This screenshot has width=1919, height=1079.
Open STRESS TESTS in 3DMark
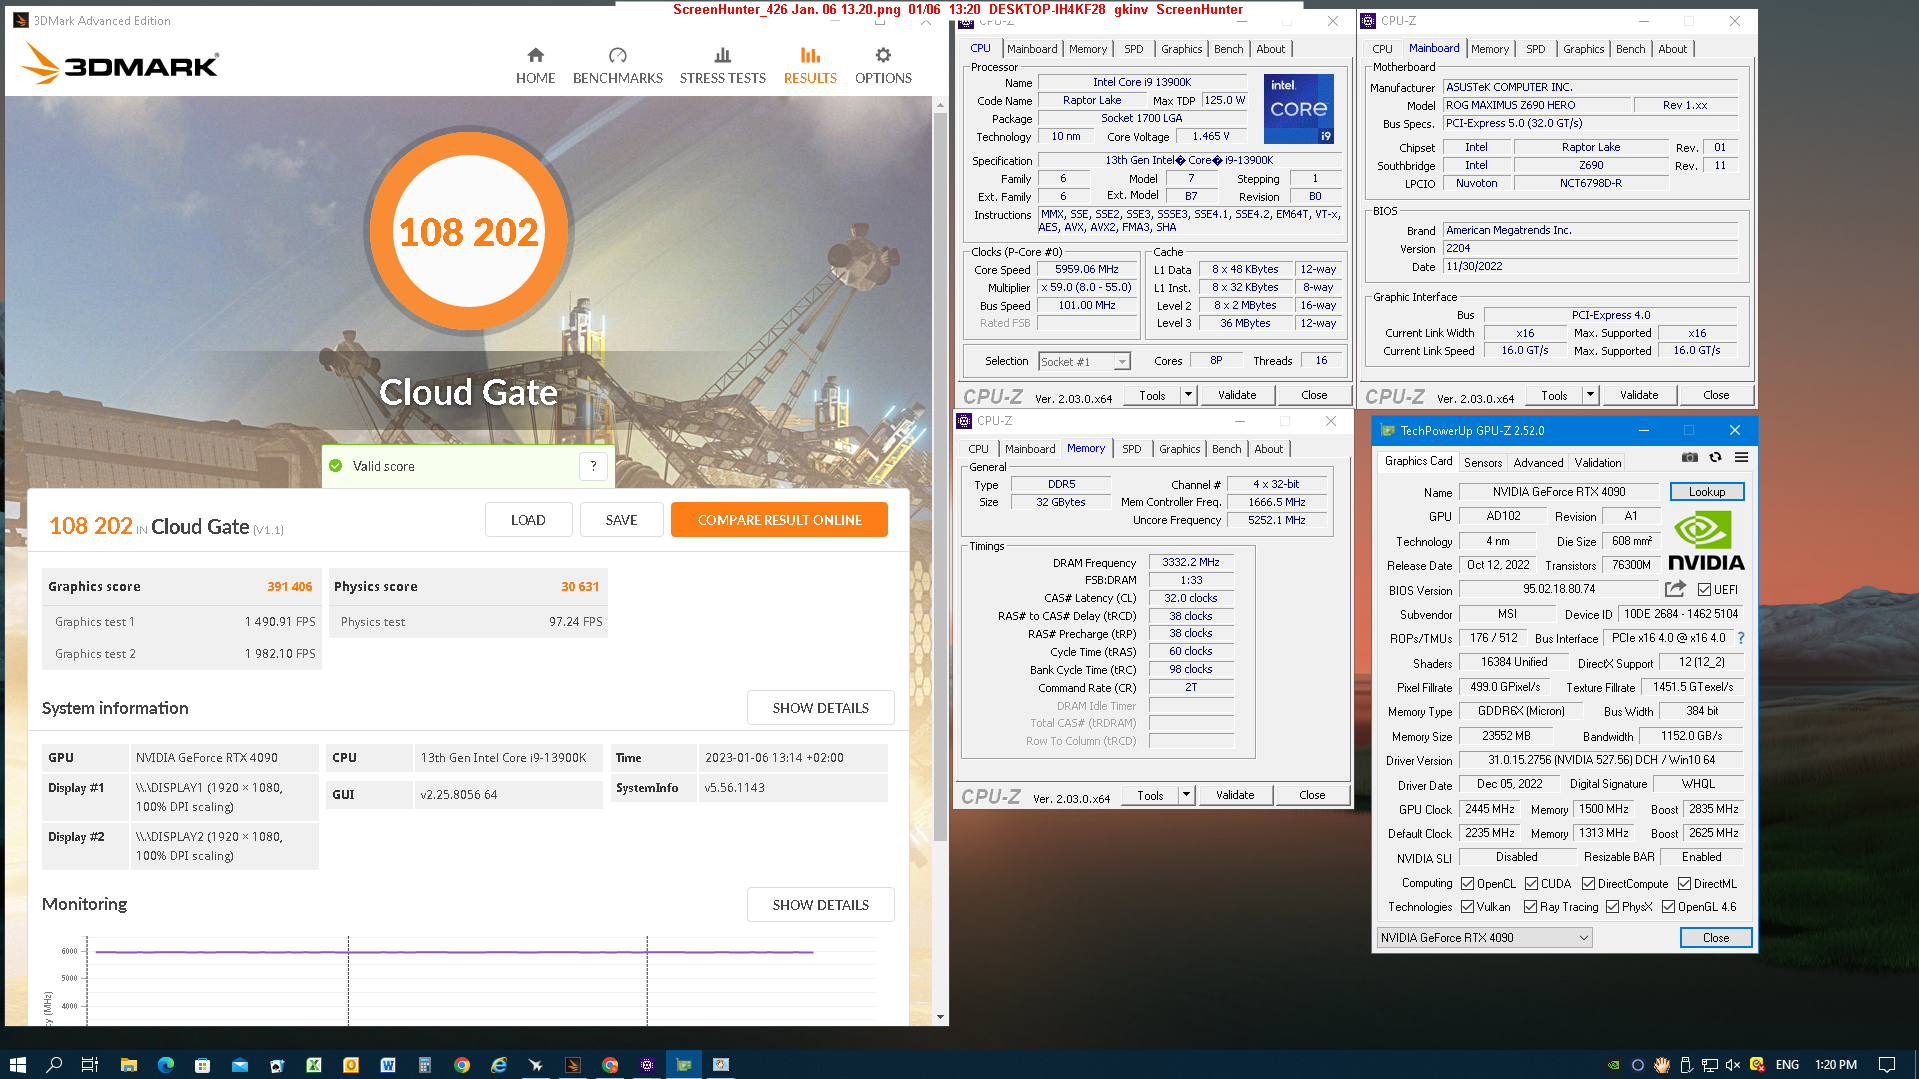tap(722, 66)
